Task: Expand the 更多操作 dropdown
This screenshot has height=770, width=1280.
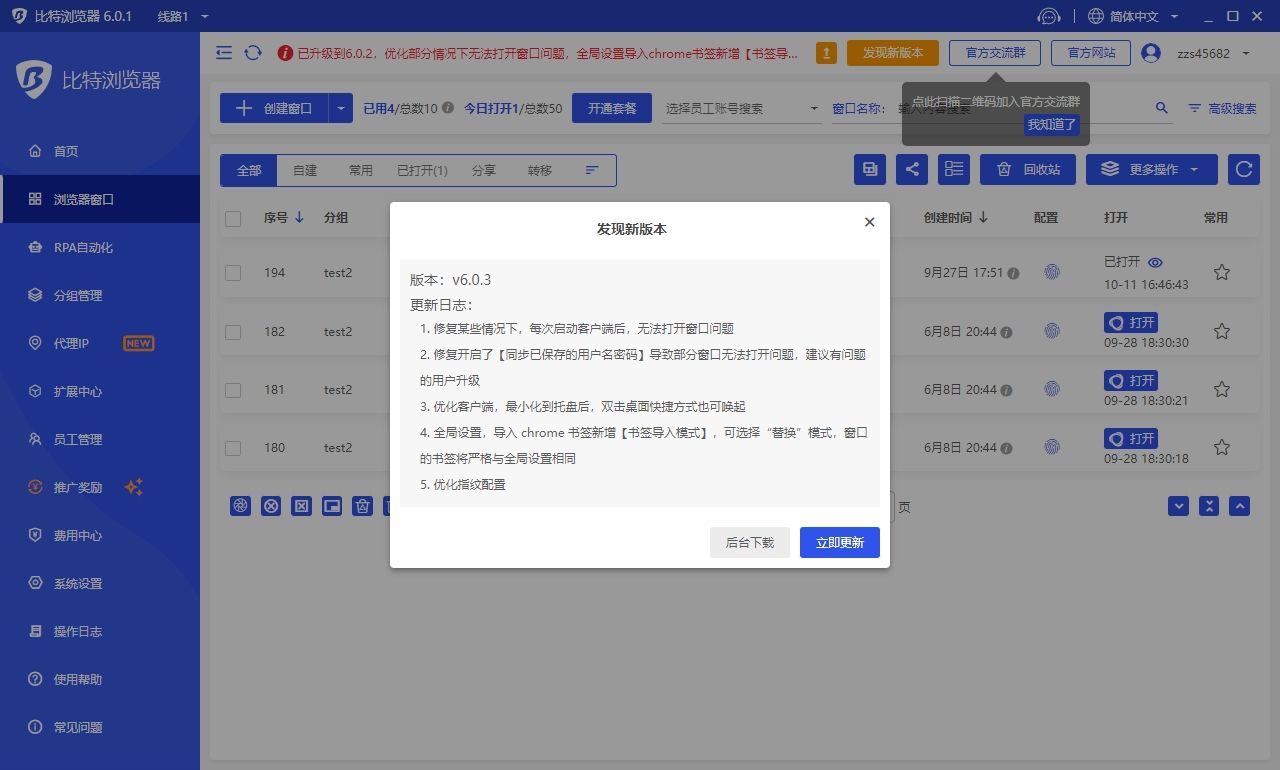Action: 1151,169
